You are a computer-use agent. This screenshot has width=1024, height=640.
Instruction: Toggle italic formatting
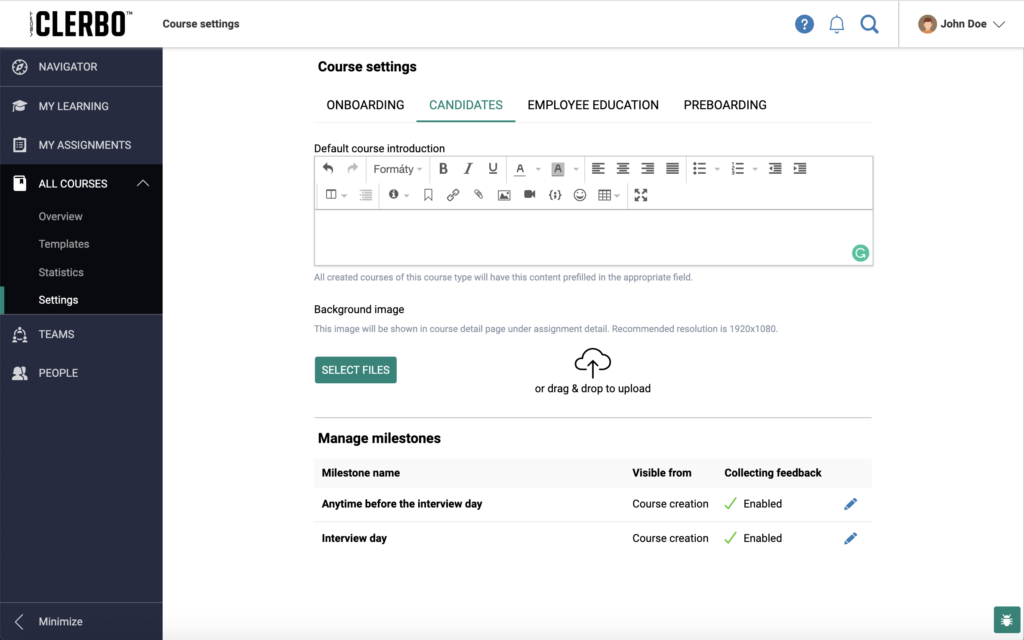click(x=468, y=168)
